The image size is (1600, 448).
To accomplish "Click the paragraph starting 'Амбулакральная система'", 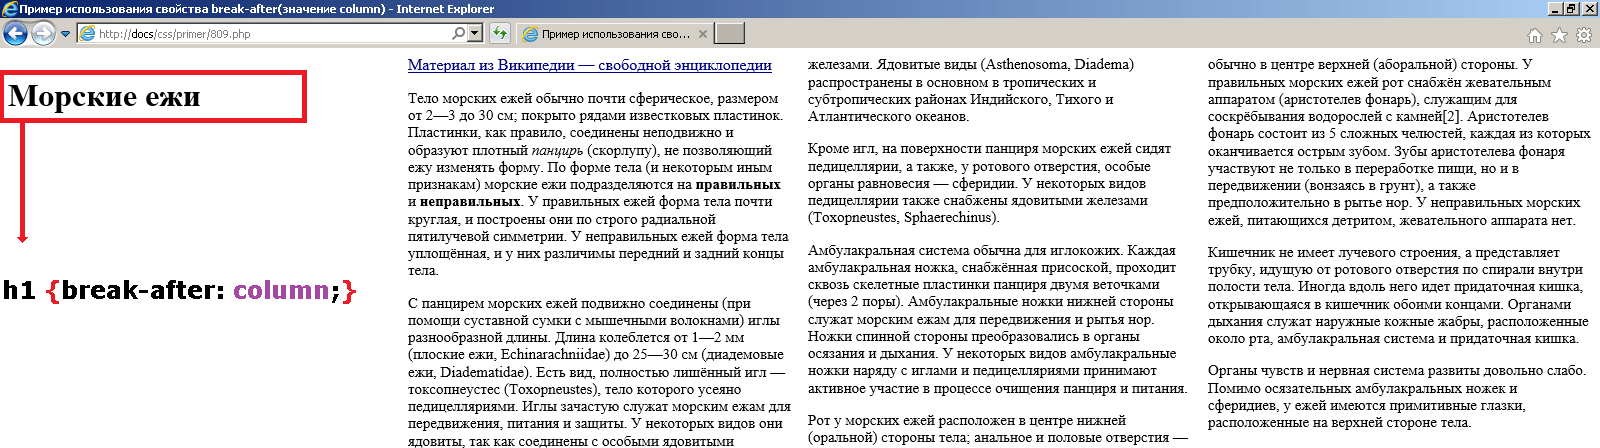I will tap(998, 319).
